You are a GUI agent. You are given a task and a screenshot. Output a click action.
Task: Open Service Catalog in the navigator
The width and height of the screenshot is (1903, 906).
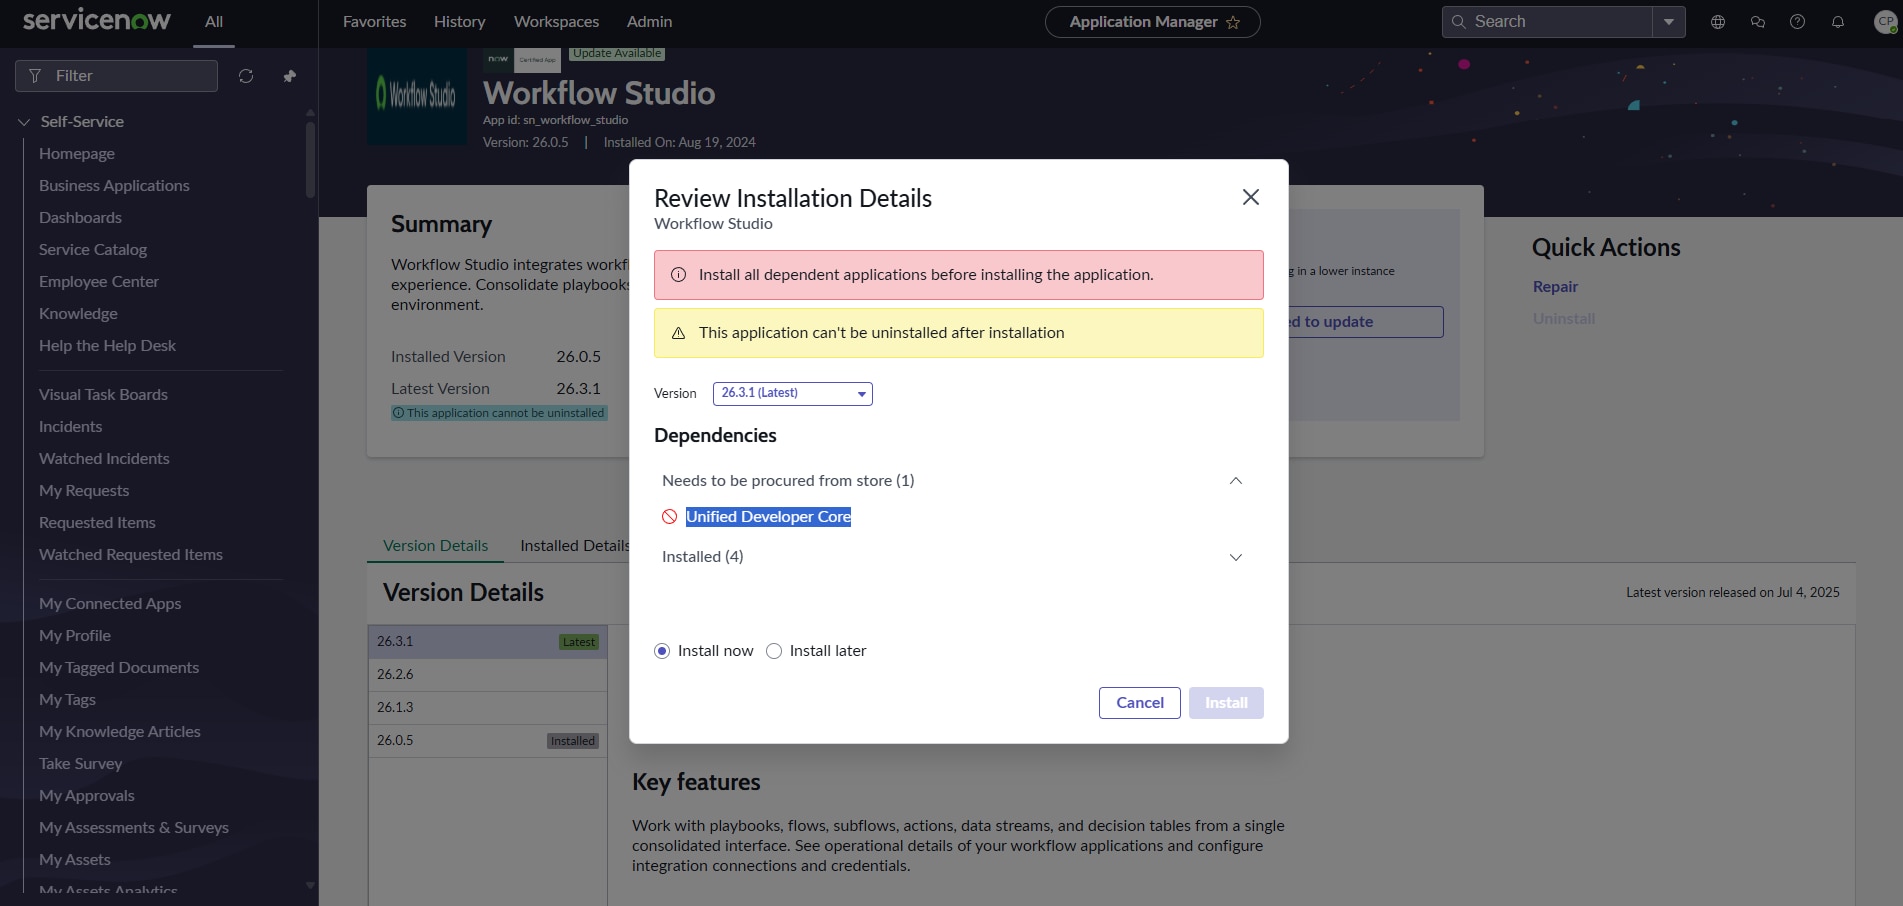tap(93, 250)
